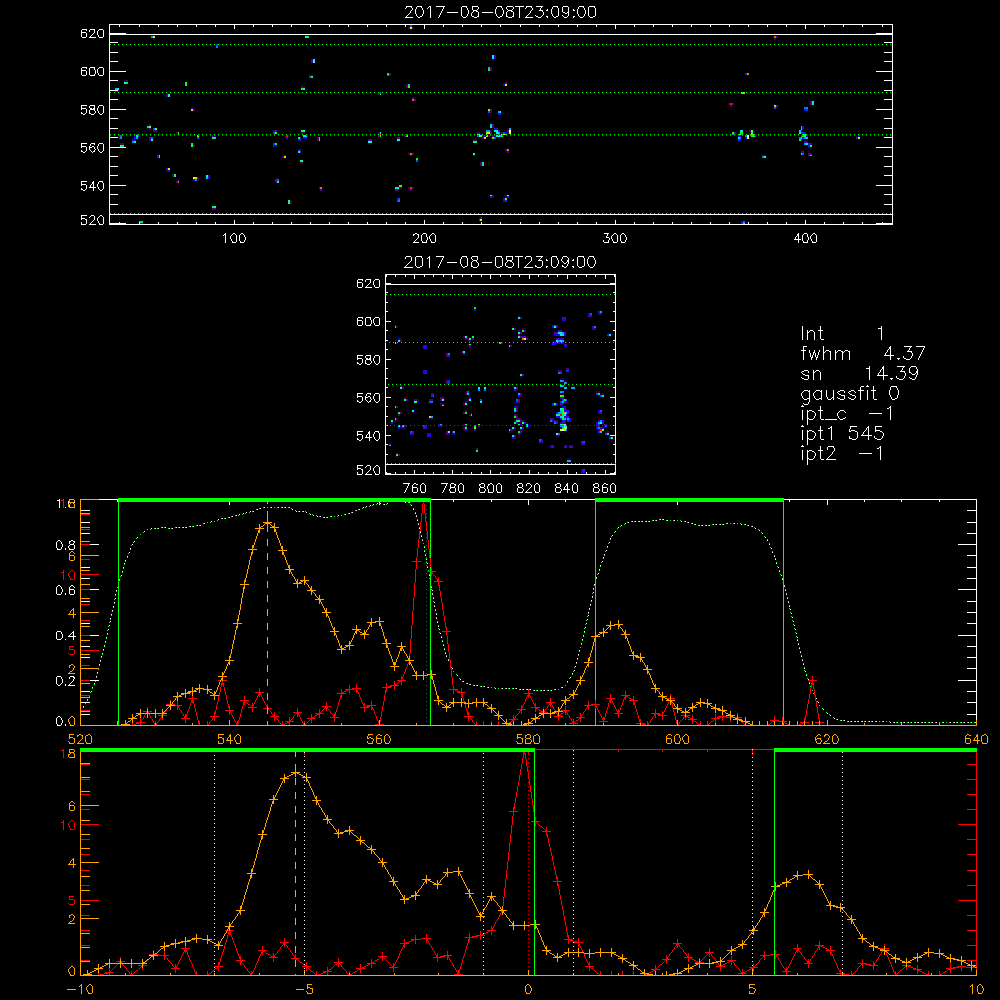Select the 'sn 14.39' value
This screenshot has height=1000, width=1000.
coord(860,373)
